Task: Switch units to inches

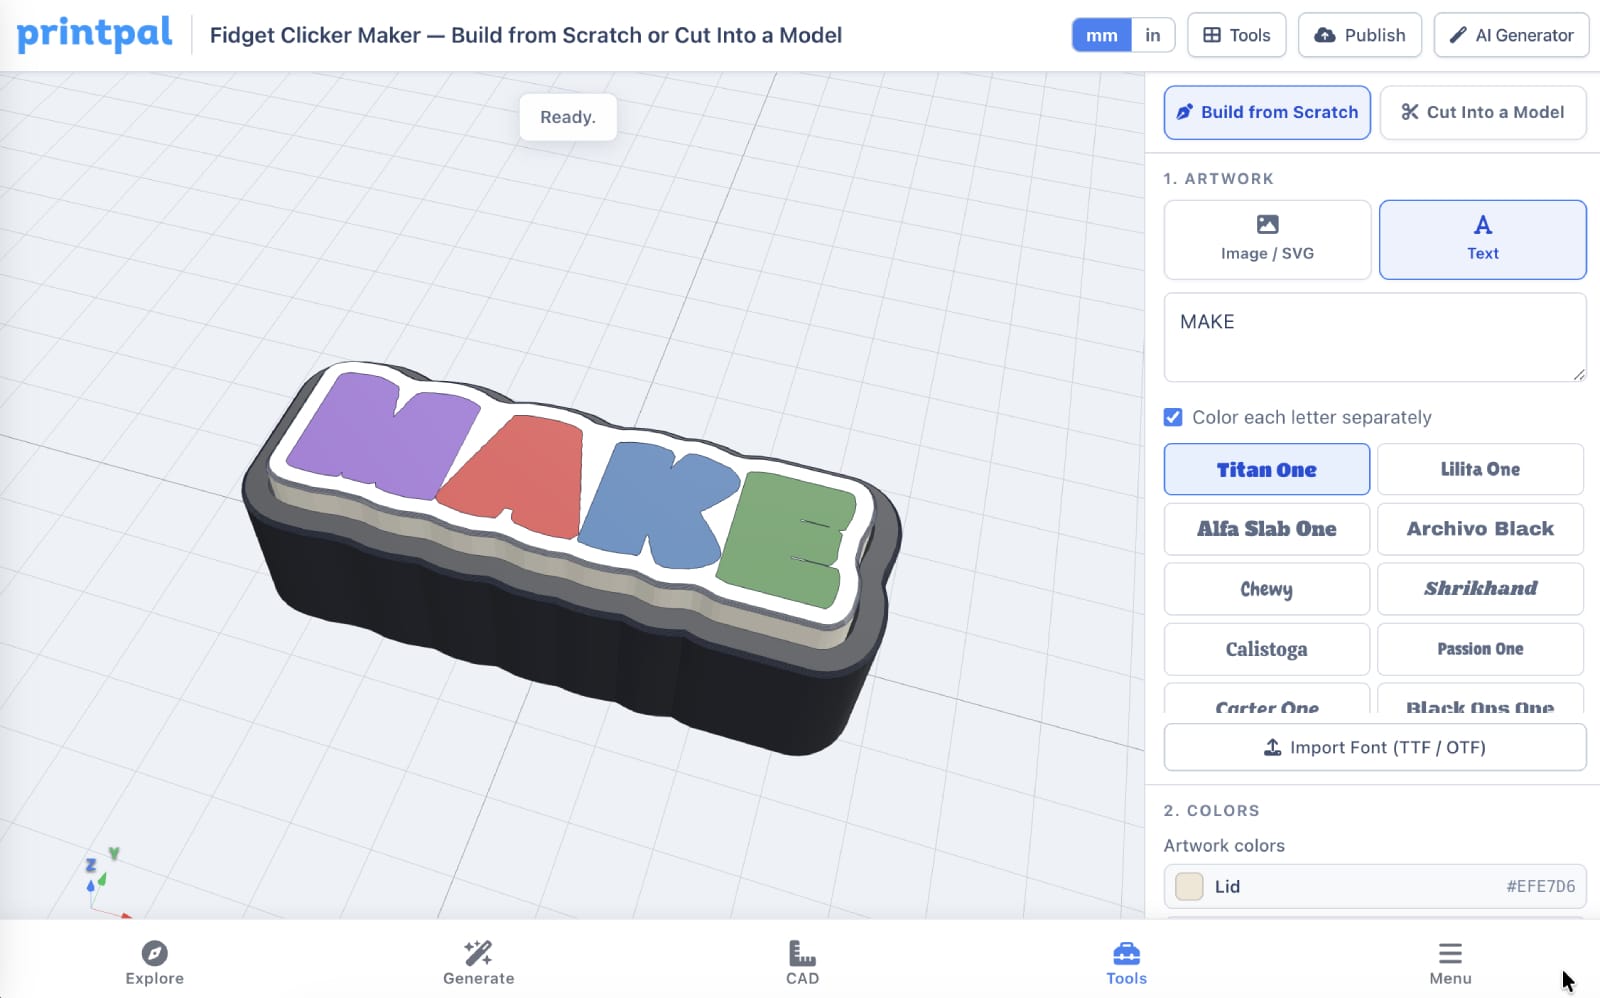Action: coord(1153,35)
